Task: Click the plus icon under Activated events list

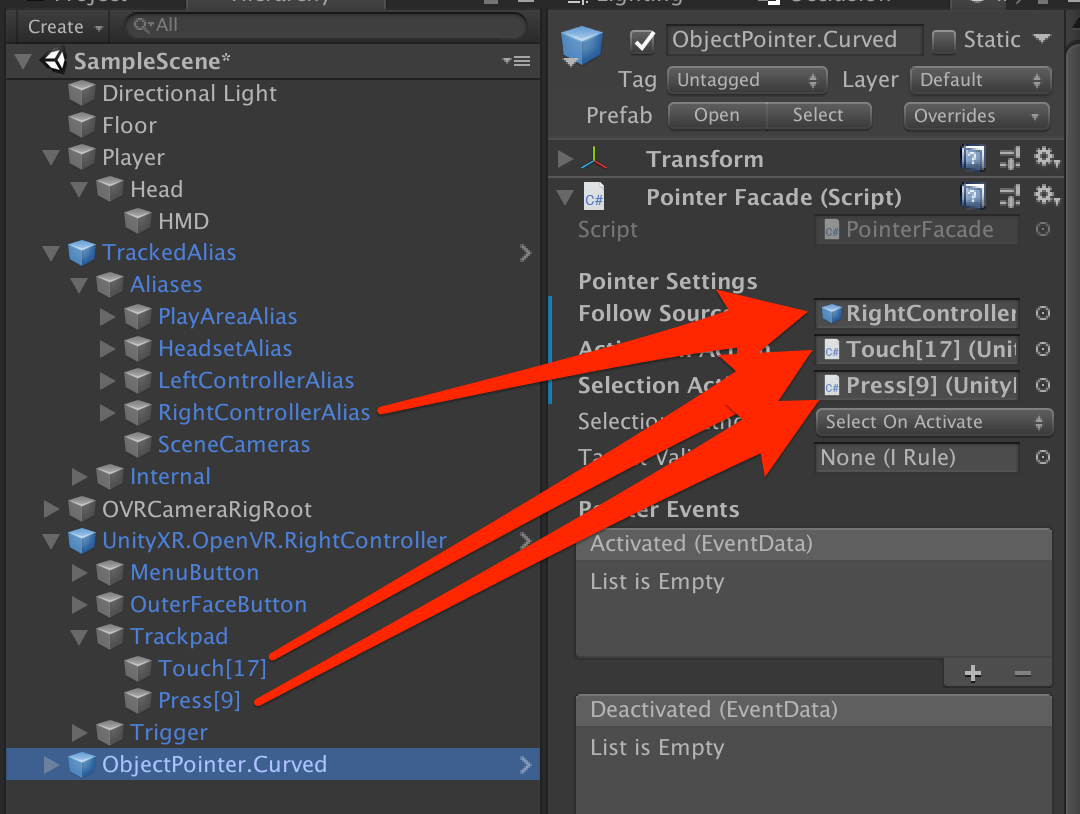Action: pos(972,673)
